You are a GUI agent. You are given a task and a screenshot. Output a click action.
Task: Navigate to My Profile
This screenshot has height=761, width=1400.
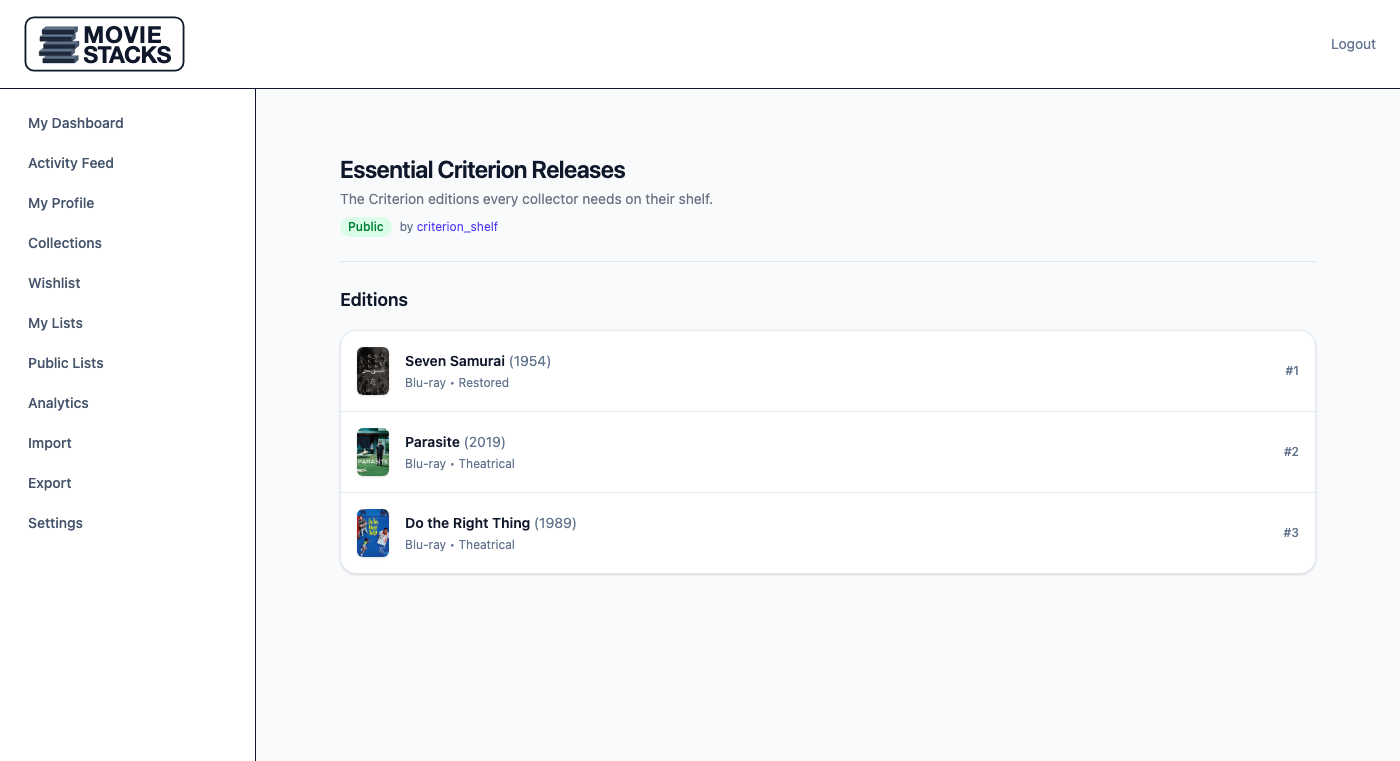(x=61, y=203)
